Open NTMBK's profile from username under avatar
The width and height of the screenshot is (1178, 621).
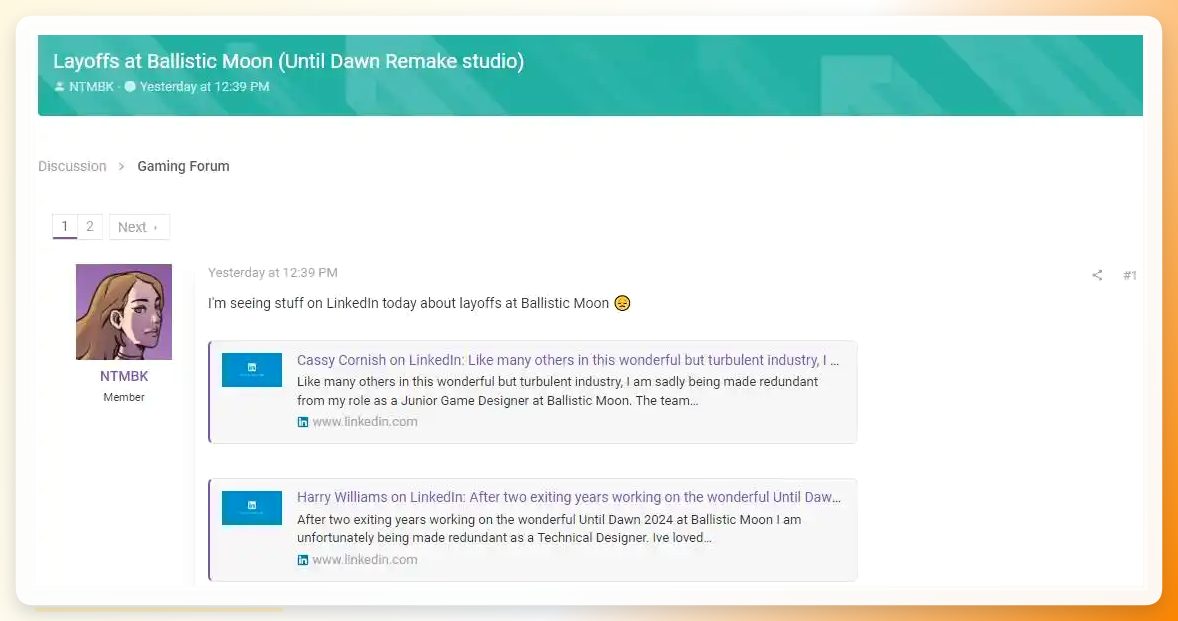(124, 376)
